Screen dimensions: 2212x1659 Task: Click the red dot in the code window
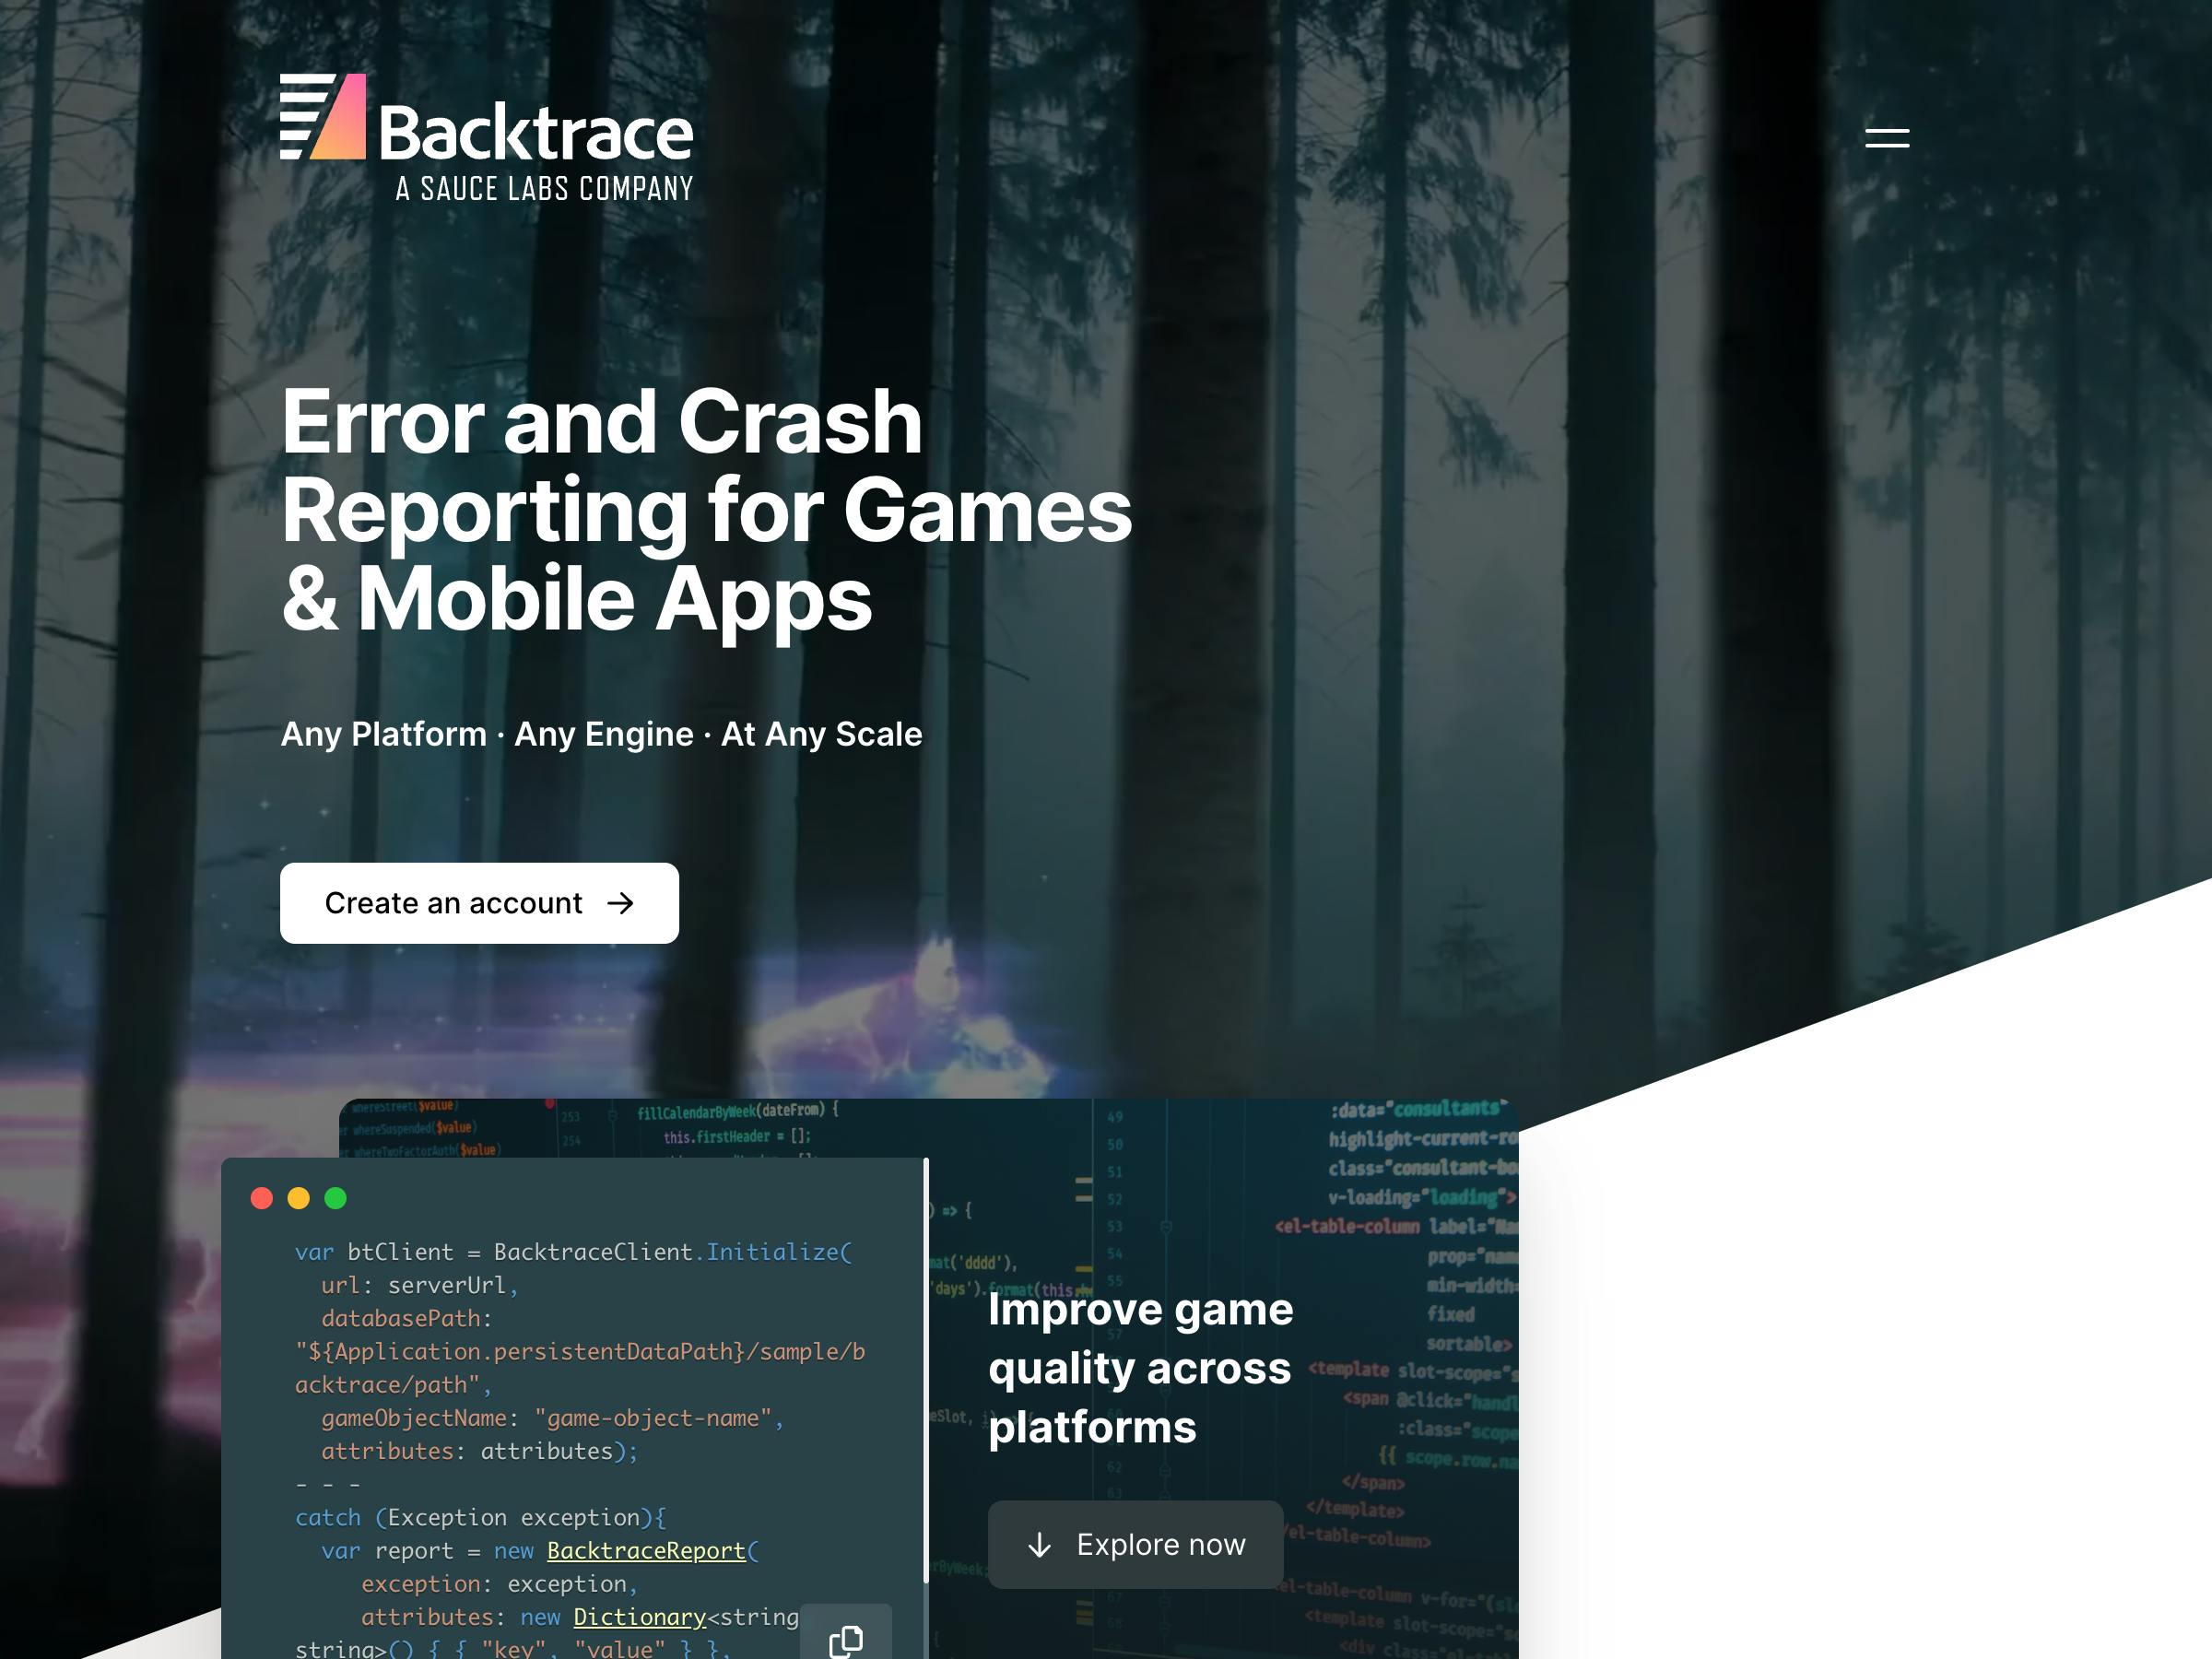(262, 1198)
